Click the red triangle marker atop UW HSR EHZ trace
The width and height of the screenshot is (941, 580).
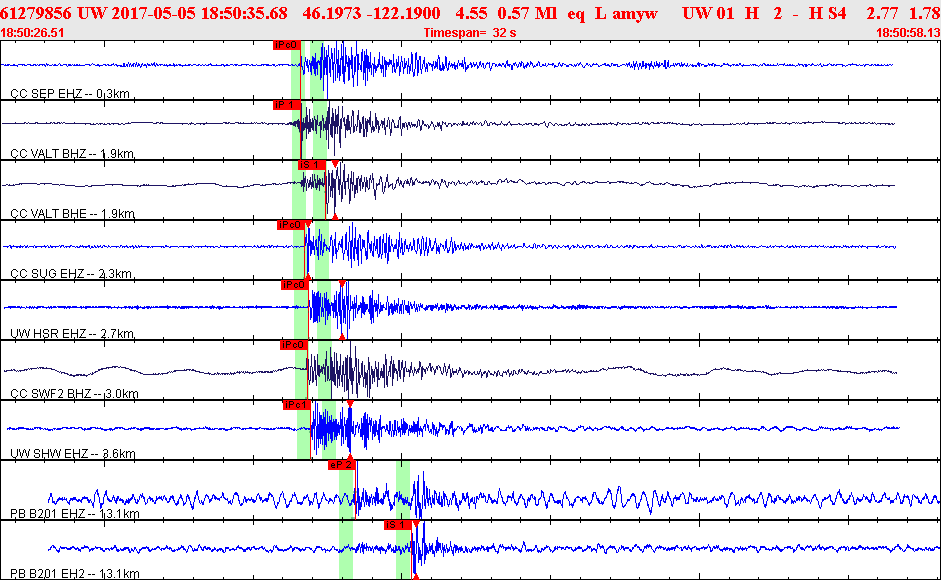point(342,283)
